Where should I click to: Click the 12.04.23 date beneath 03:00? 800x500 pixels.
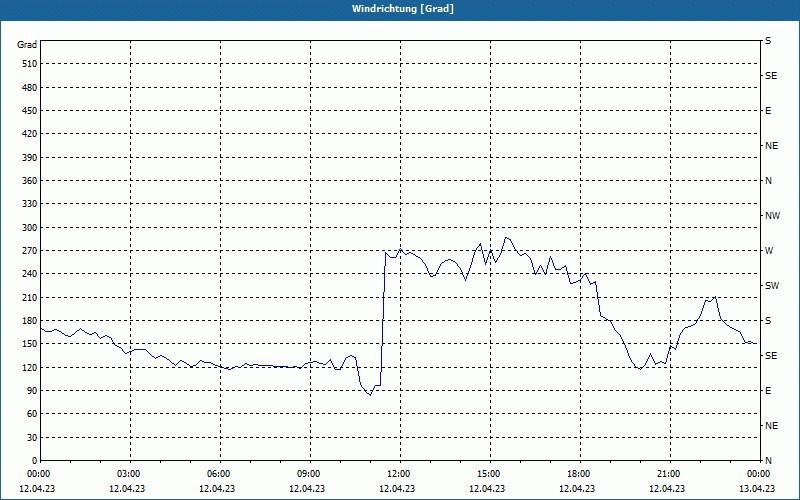127,488
